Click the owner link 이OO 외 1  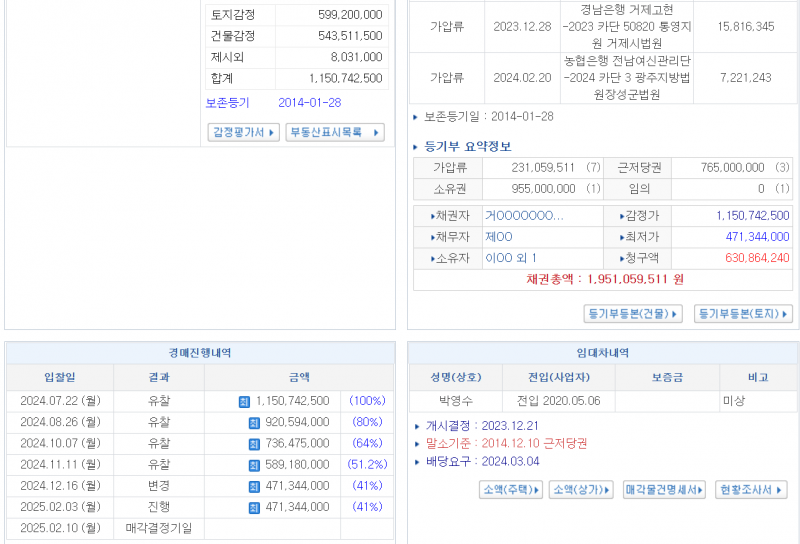pyautogui.click(x=510, y=258)
